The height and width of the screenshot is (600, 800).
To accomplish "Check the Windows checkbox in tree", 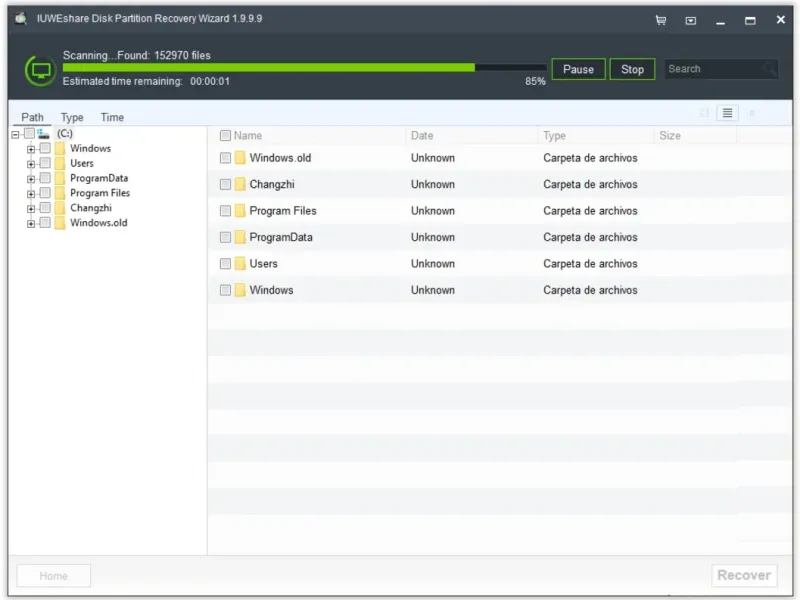I will pos(45,148).
